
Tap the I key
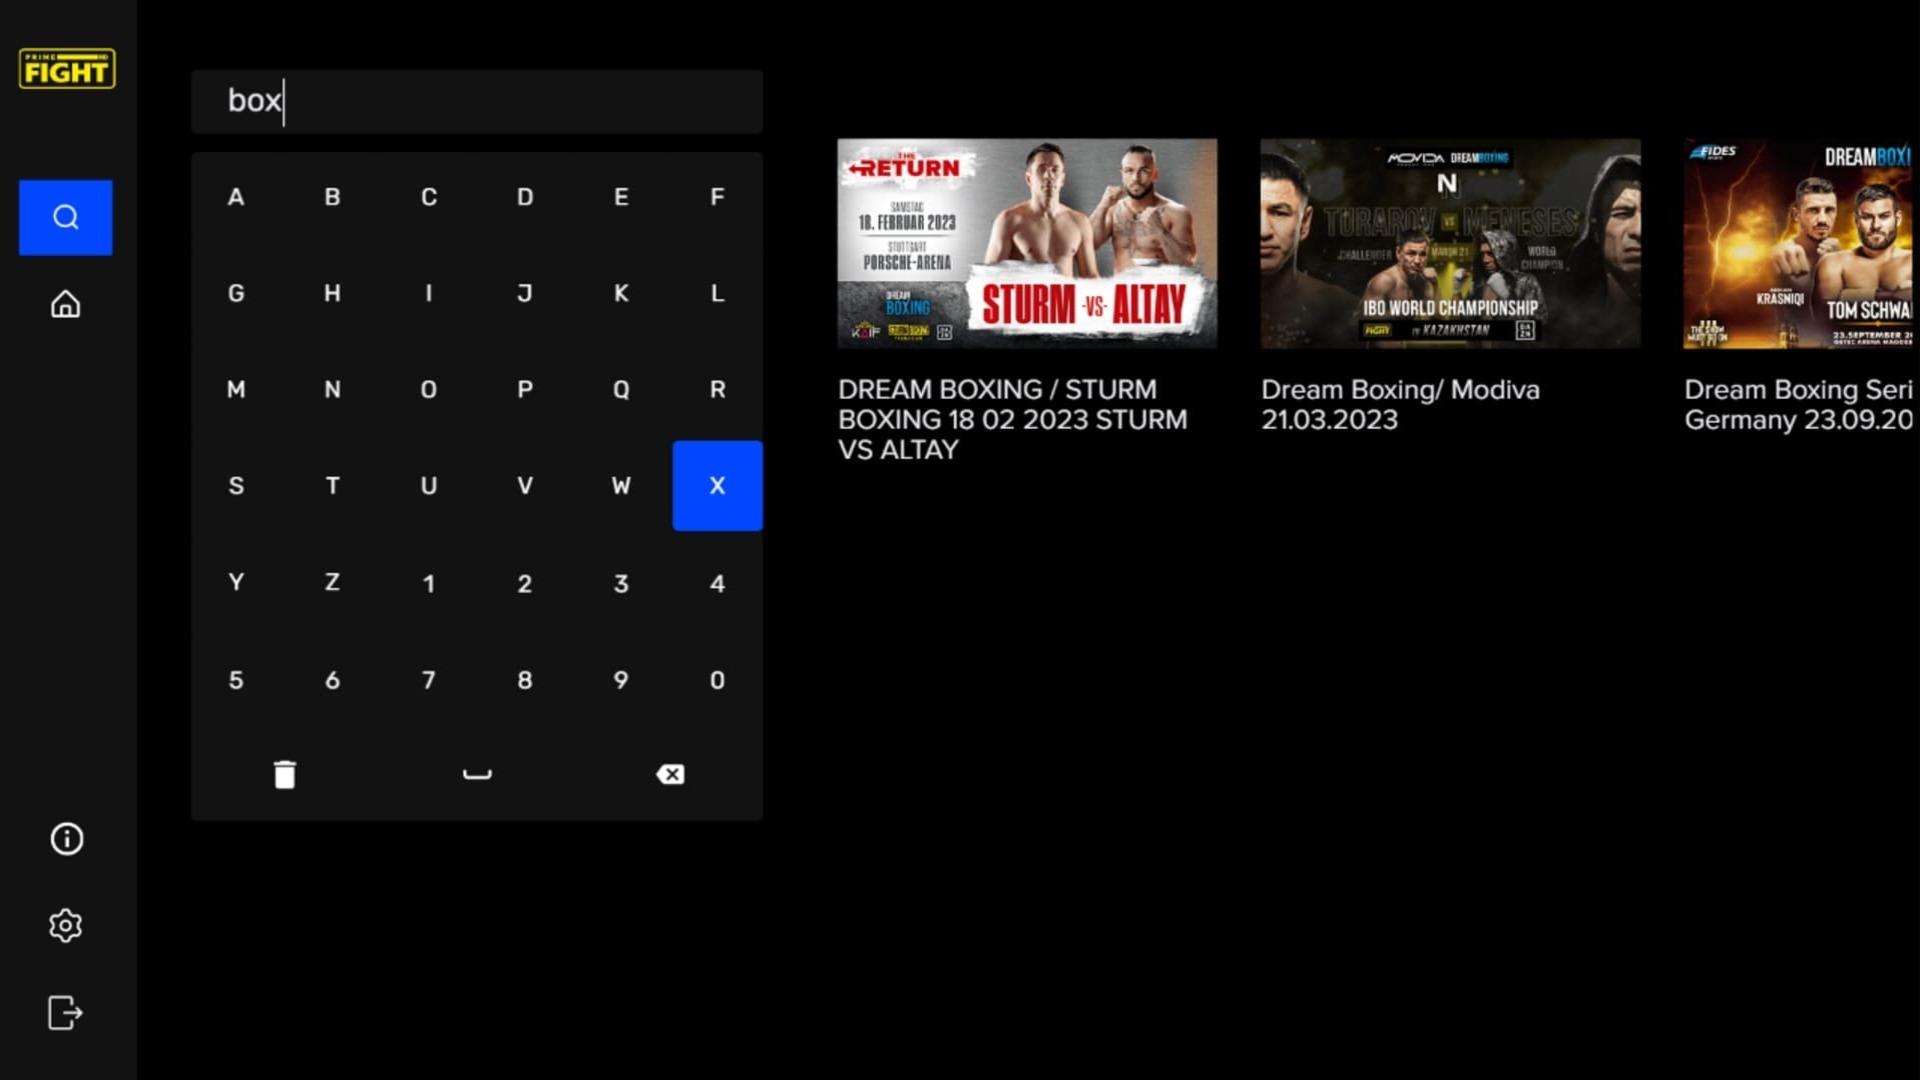429,293
